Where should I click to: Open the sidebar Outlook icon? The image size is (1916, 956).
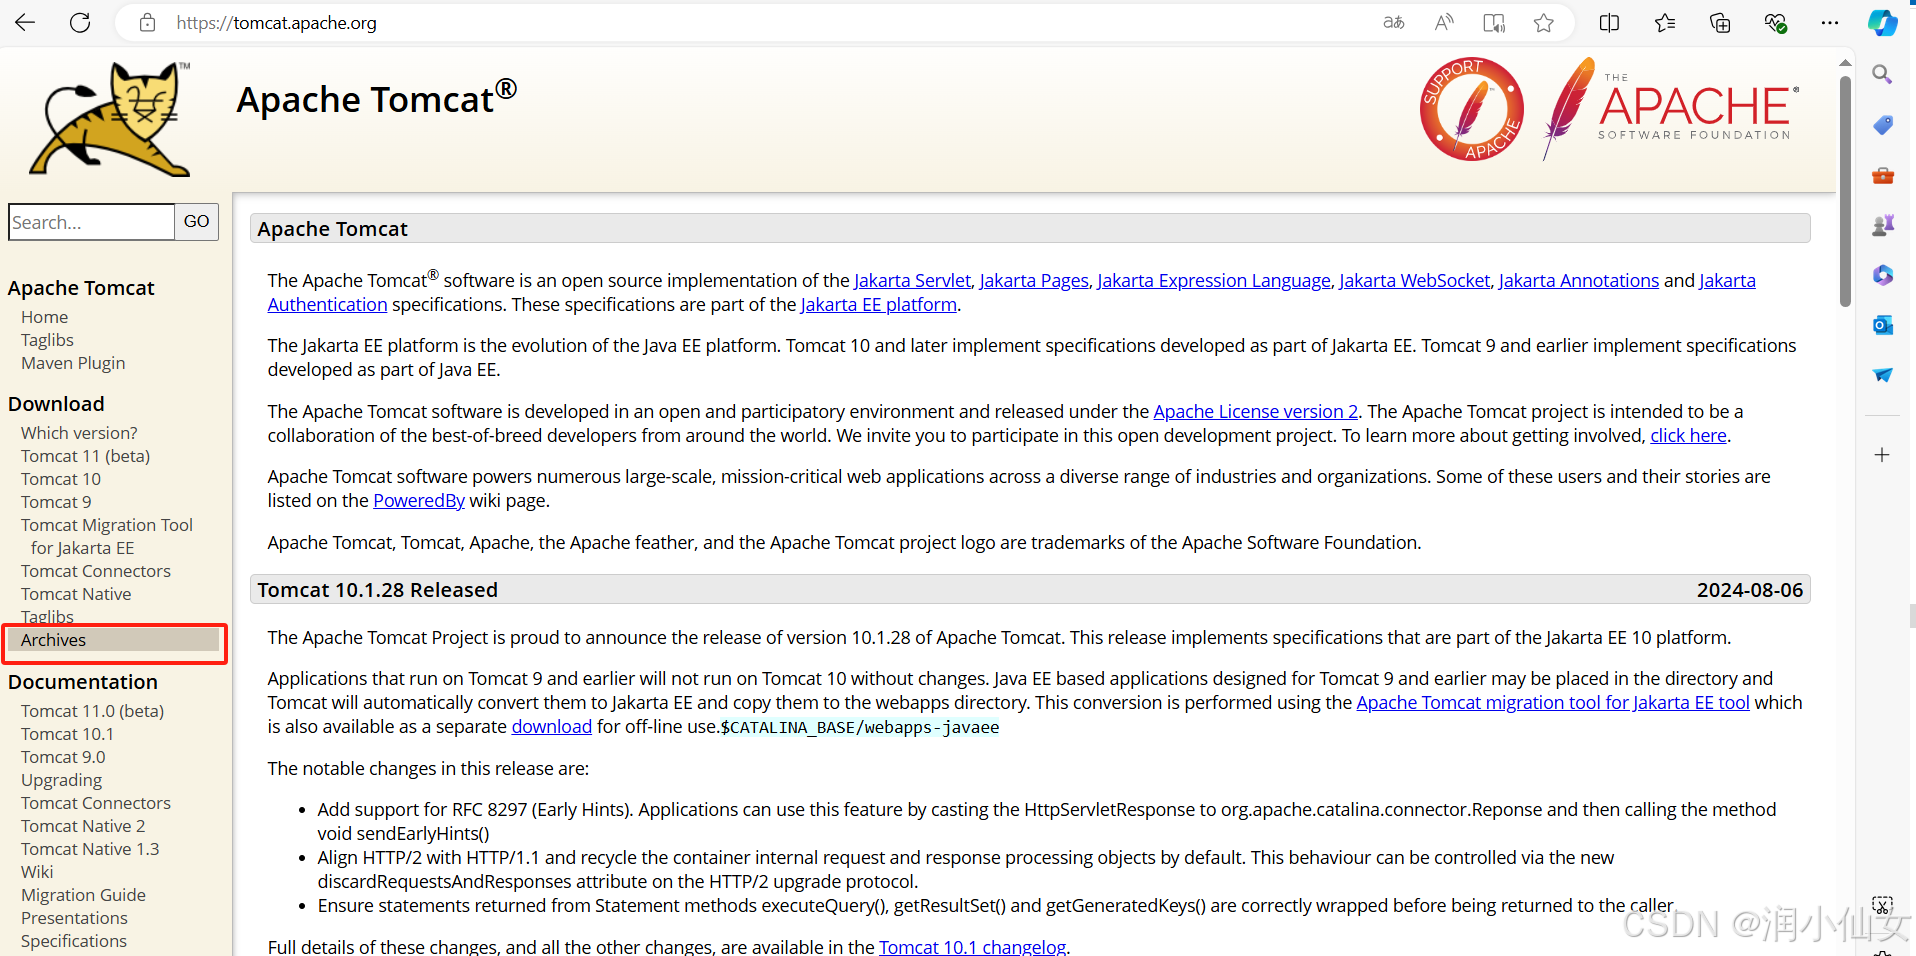click(x=1882, y=325)
